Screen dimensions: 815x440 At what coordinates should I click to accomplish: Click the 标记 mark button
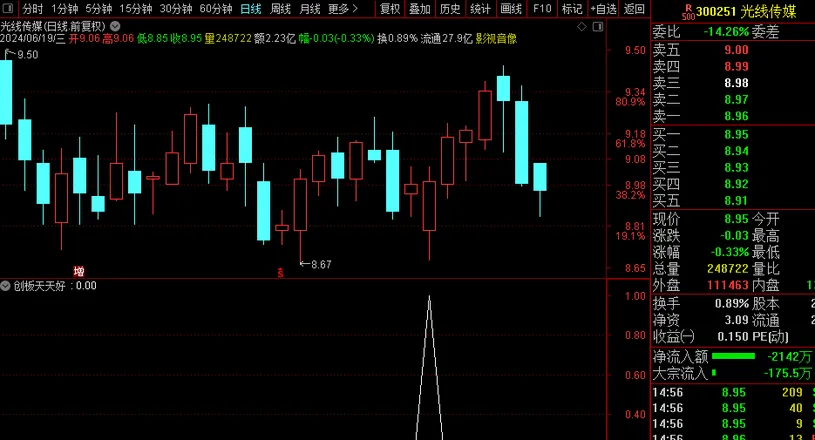572,9
